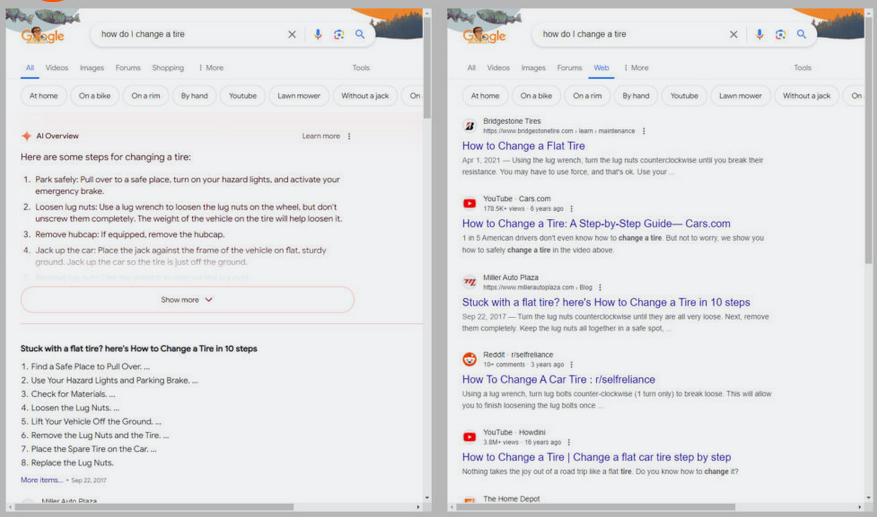Open Google Lens search in left window

[x=339, y=34]
